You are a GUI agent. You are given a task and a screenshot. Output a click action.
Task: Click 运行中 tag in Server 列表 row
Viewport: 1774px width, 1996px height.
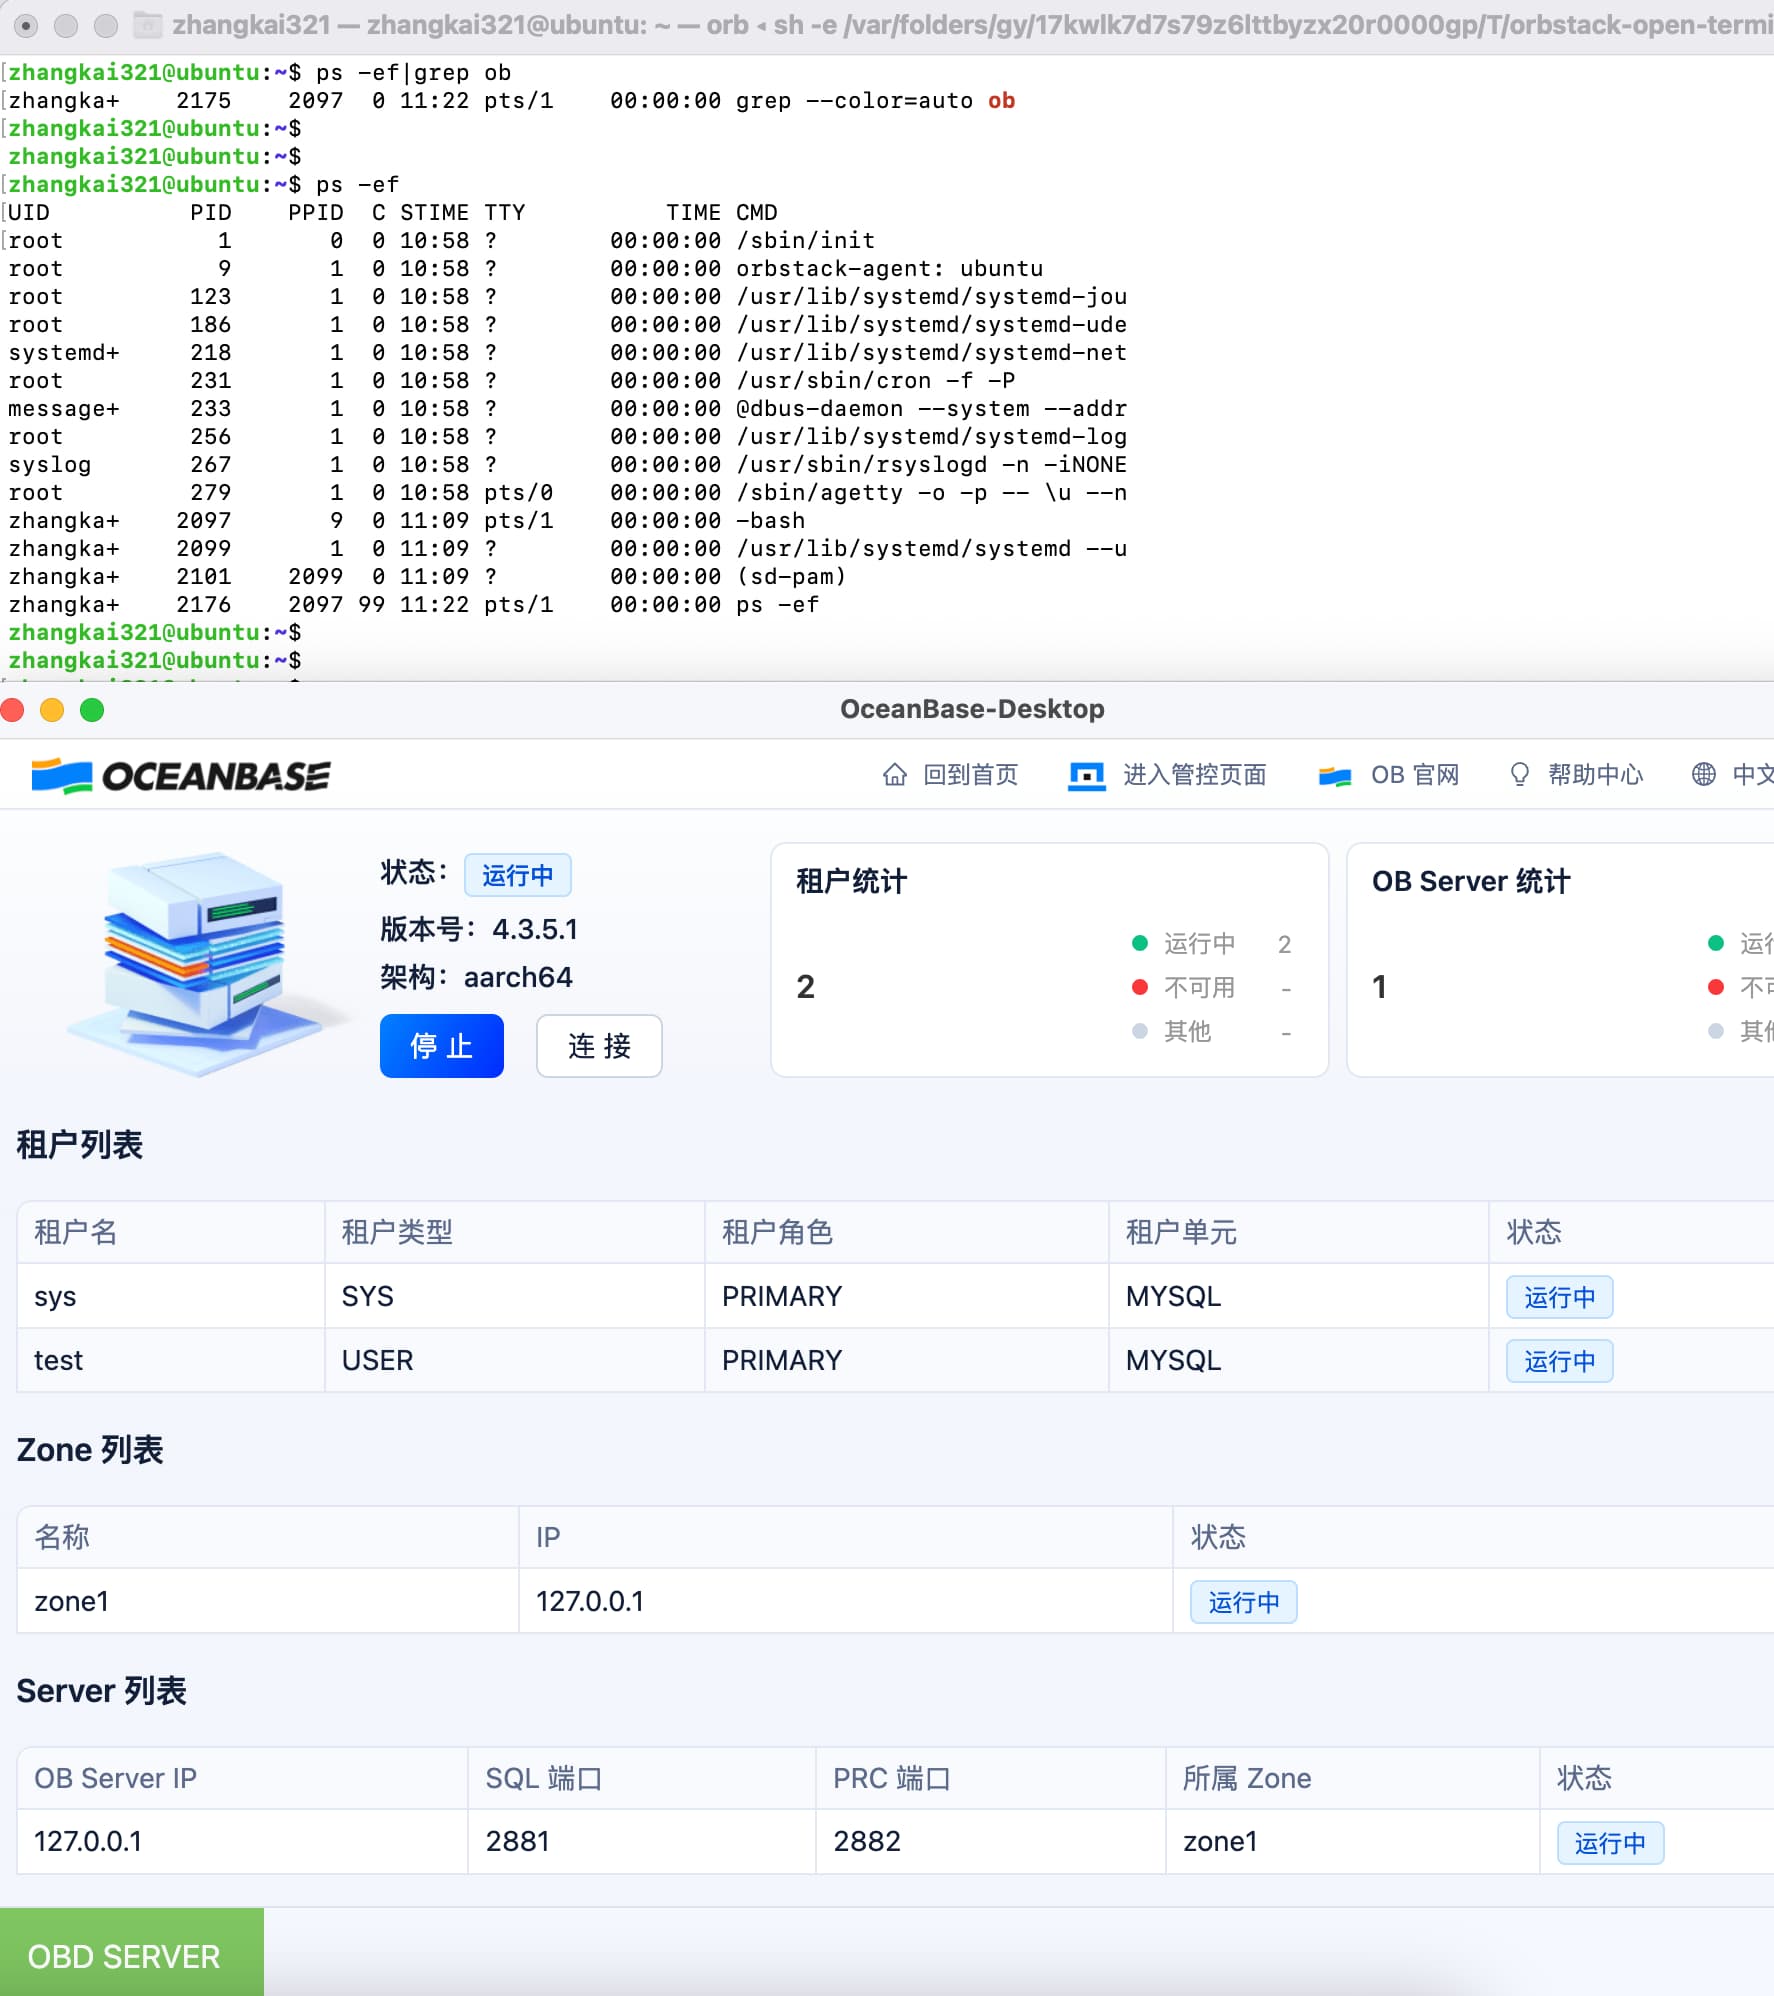1610,1843
